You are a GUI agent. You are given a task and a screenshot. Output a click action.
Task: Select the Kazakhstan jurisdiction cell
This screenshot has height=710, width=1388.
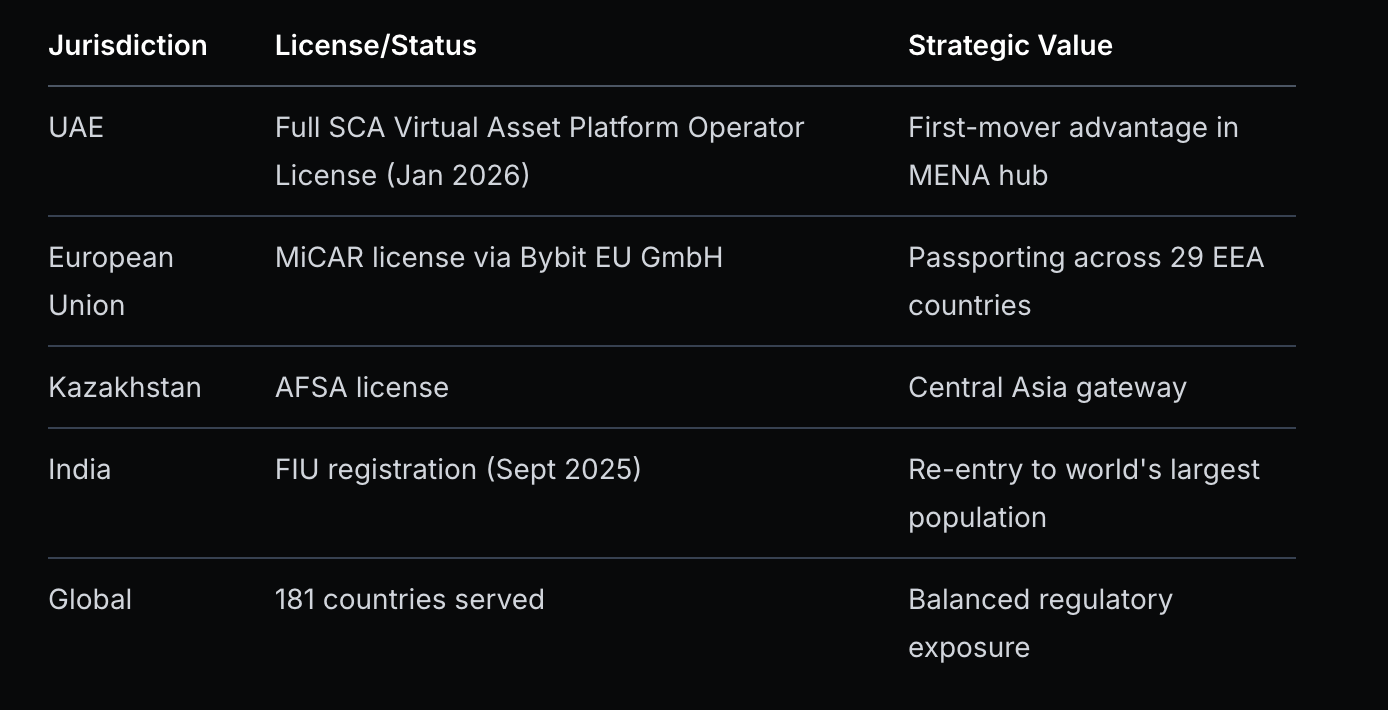pyautogui.click(x=125, y=388)
